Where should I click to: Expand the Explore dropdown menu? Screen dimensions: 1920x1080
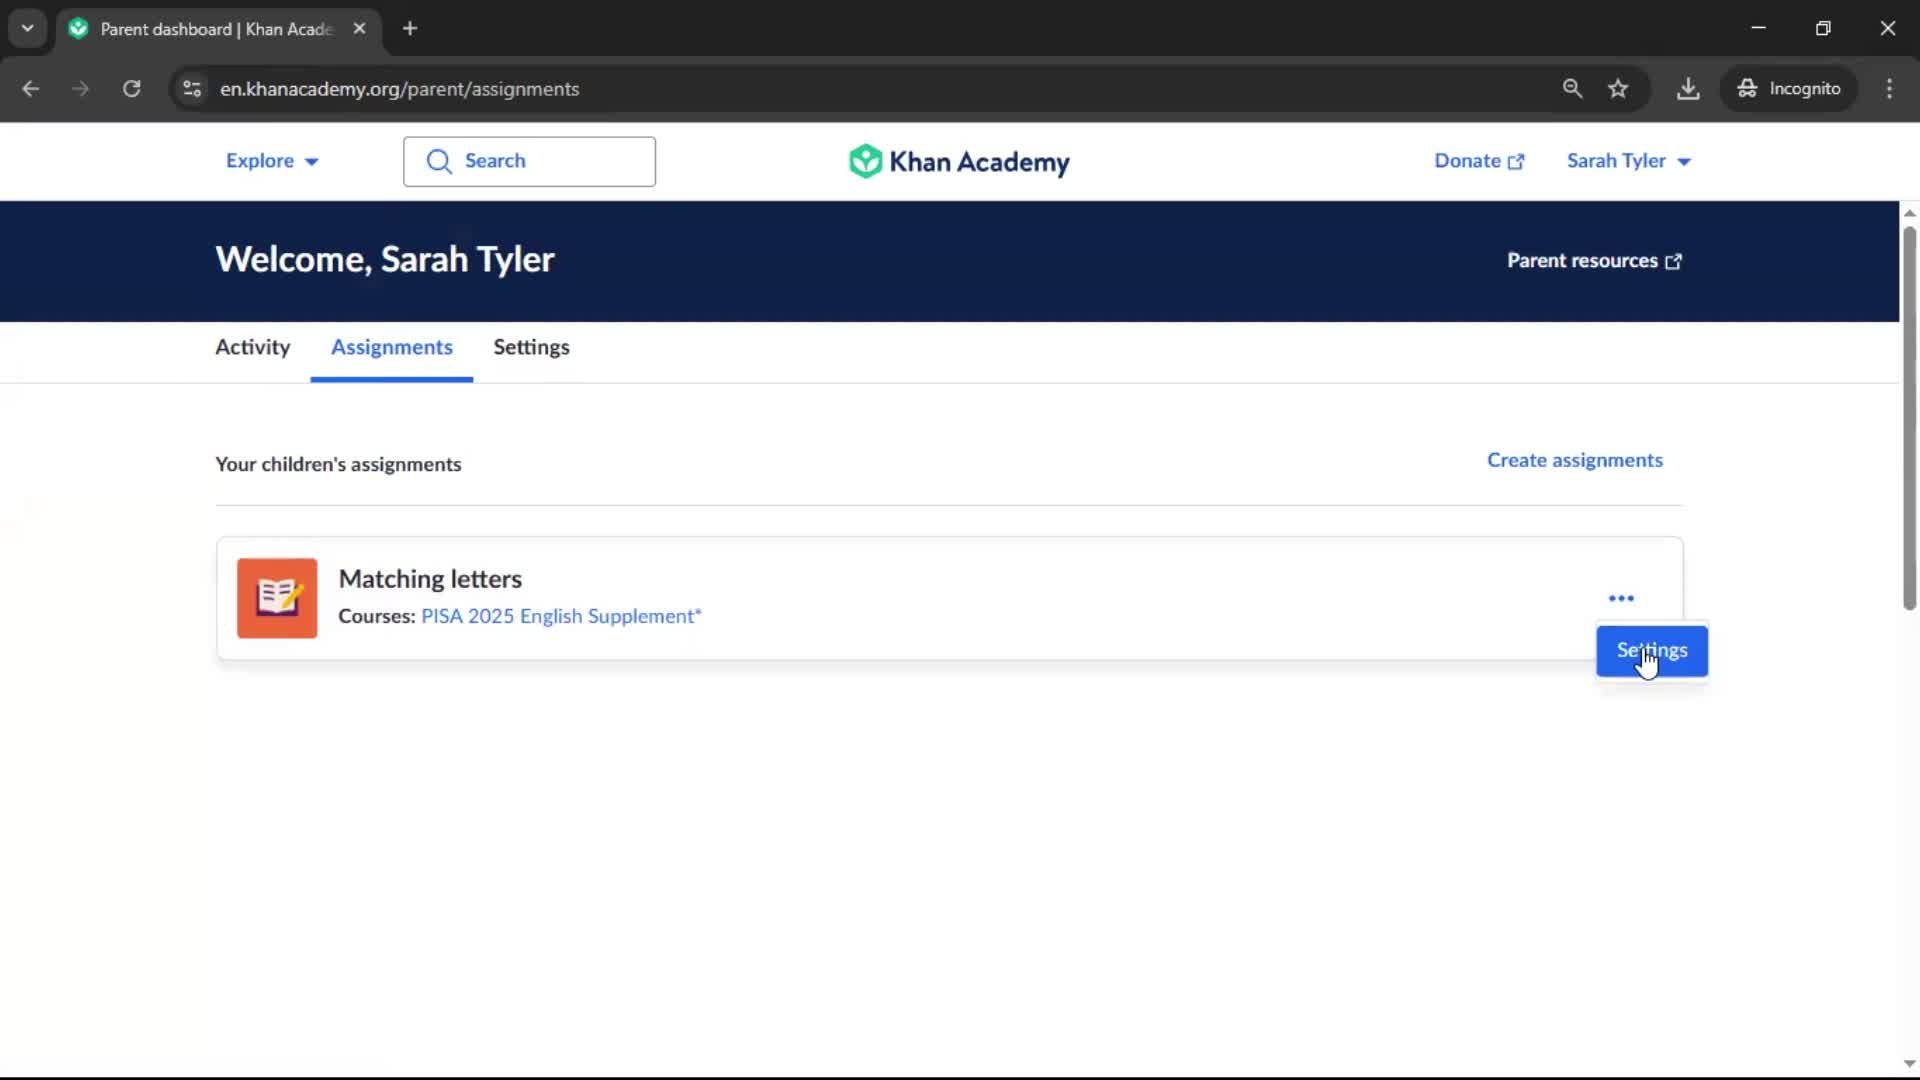(x=271, y=161)
